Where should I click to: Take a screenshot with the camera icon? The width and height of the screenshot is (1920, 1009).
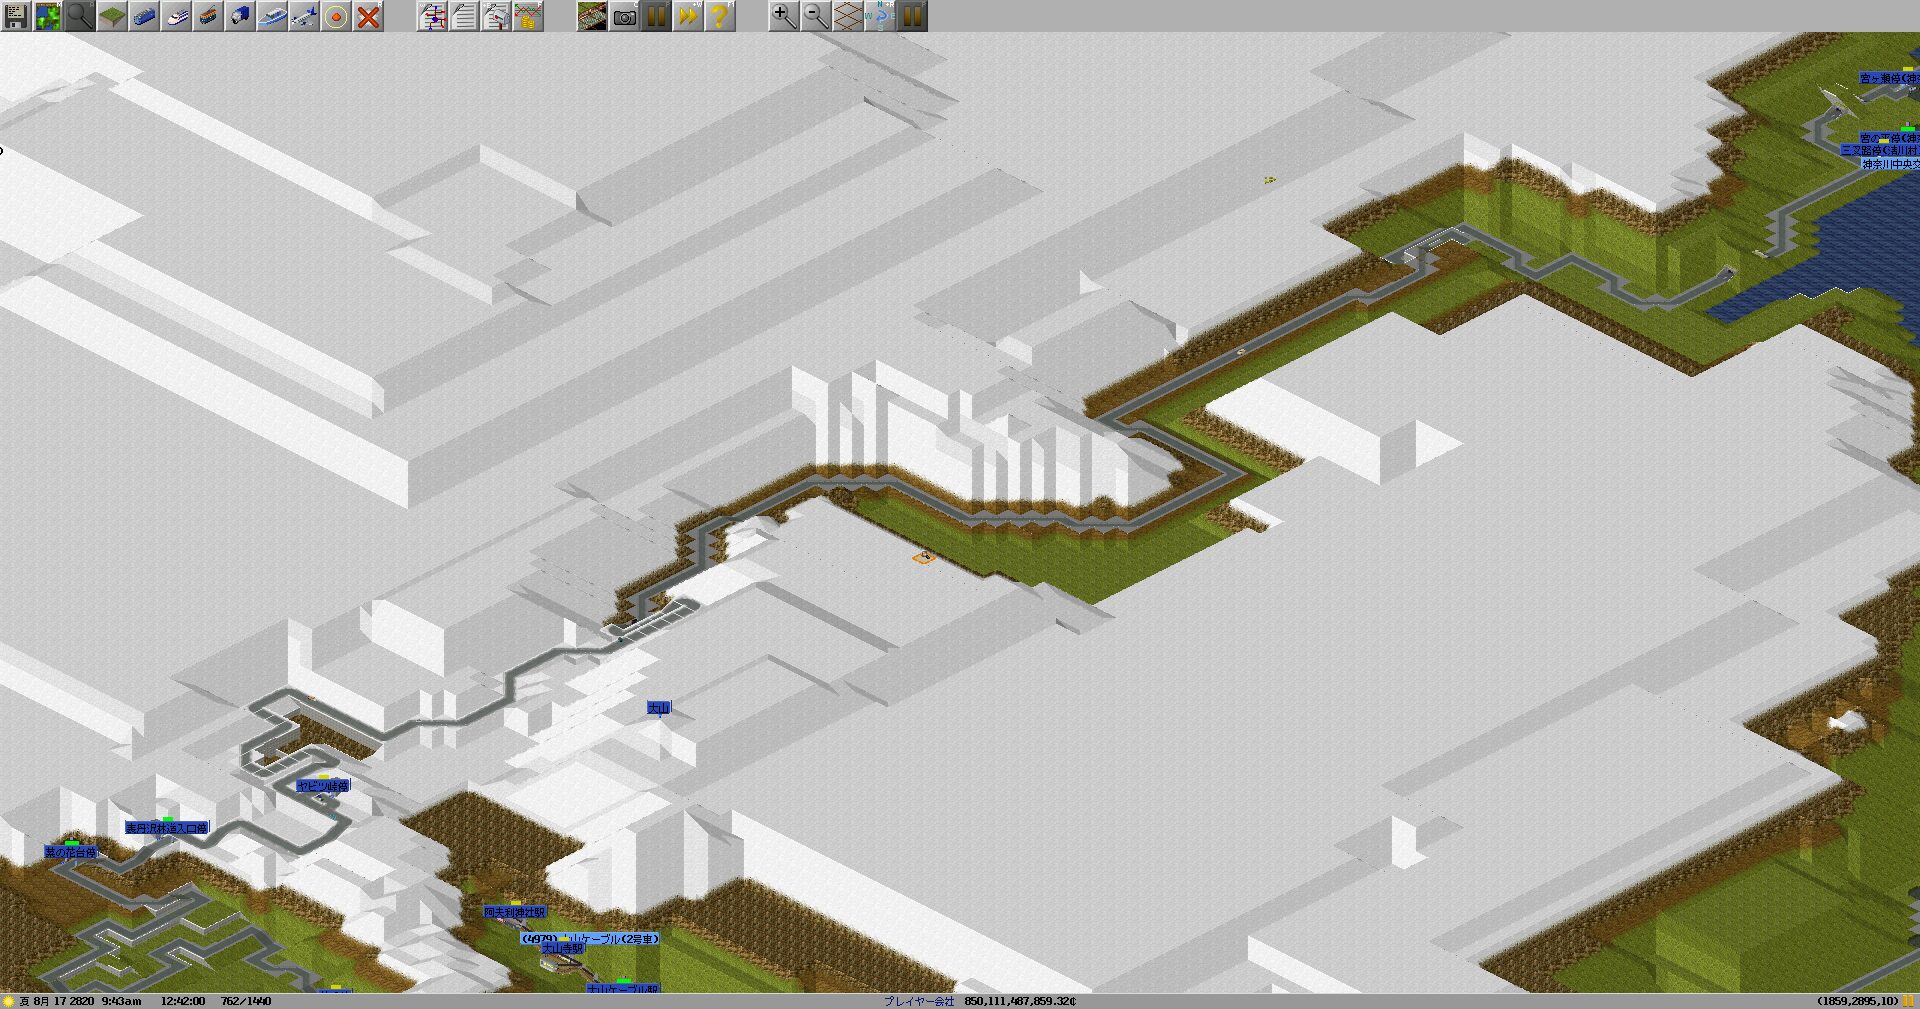[624, 16]
